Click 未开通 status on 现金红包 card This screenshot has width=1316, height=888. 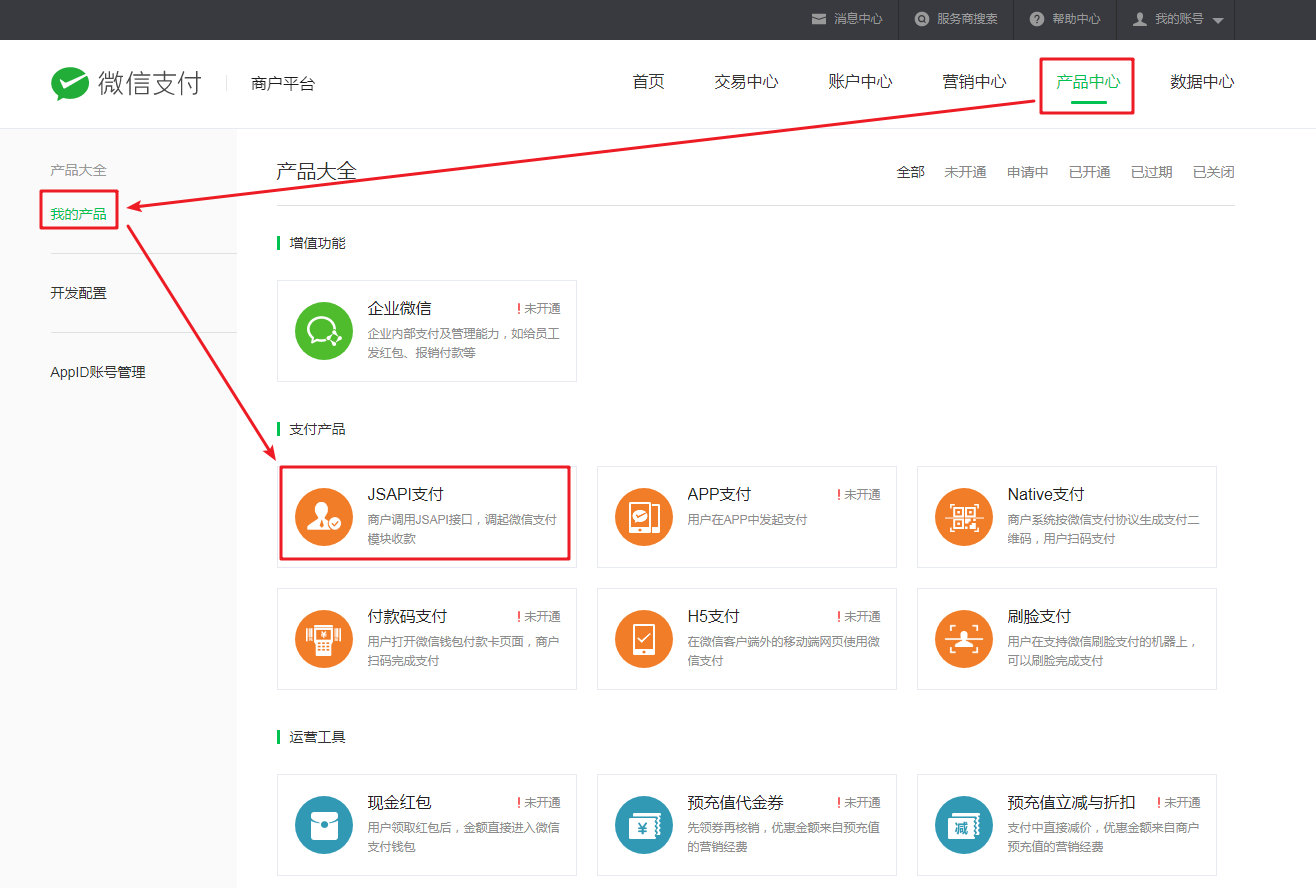[539, 802]
